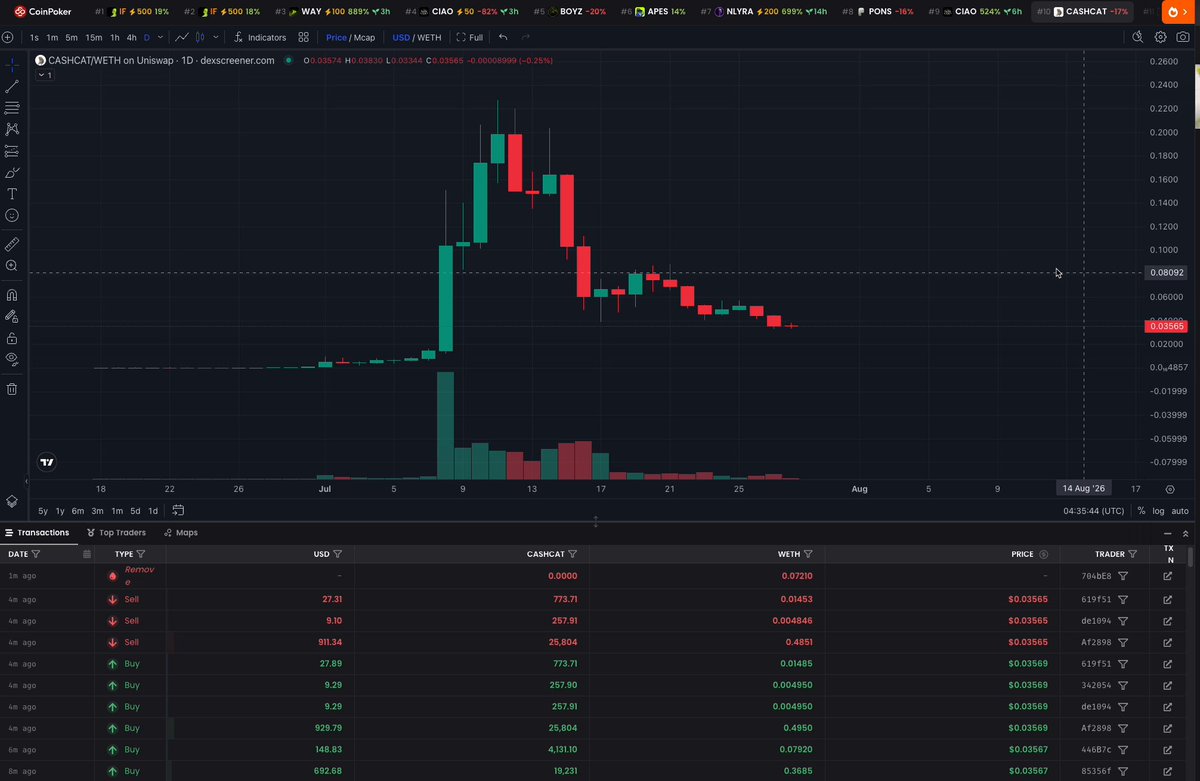Activate the zoom in tool
The height and width of the screenshot is (781, 1200).
coord(12,266)
